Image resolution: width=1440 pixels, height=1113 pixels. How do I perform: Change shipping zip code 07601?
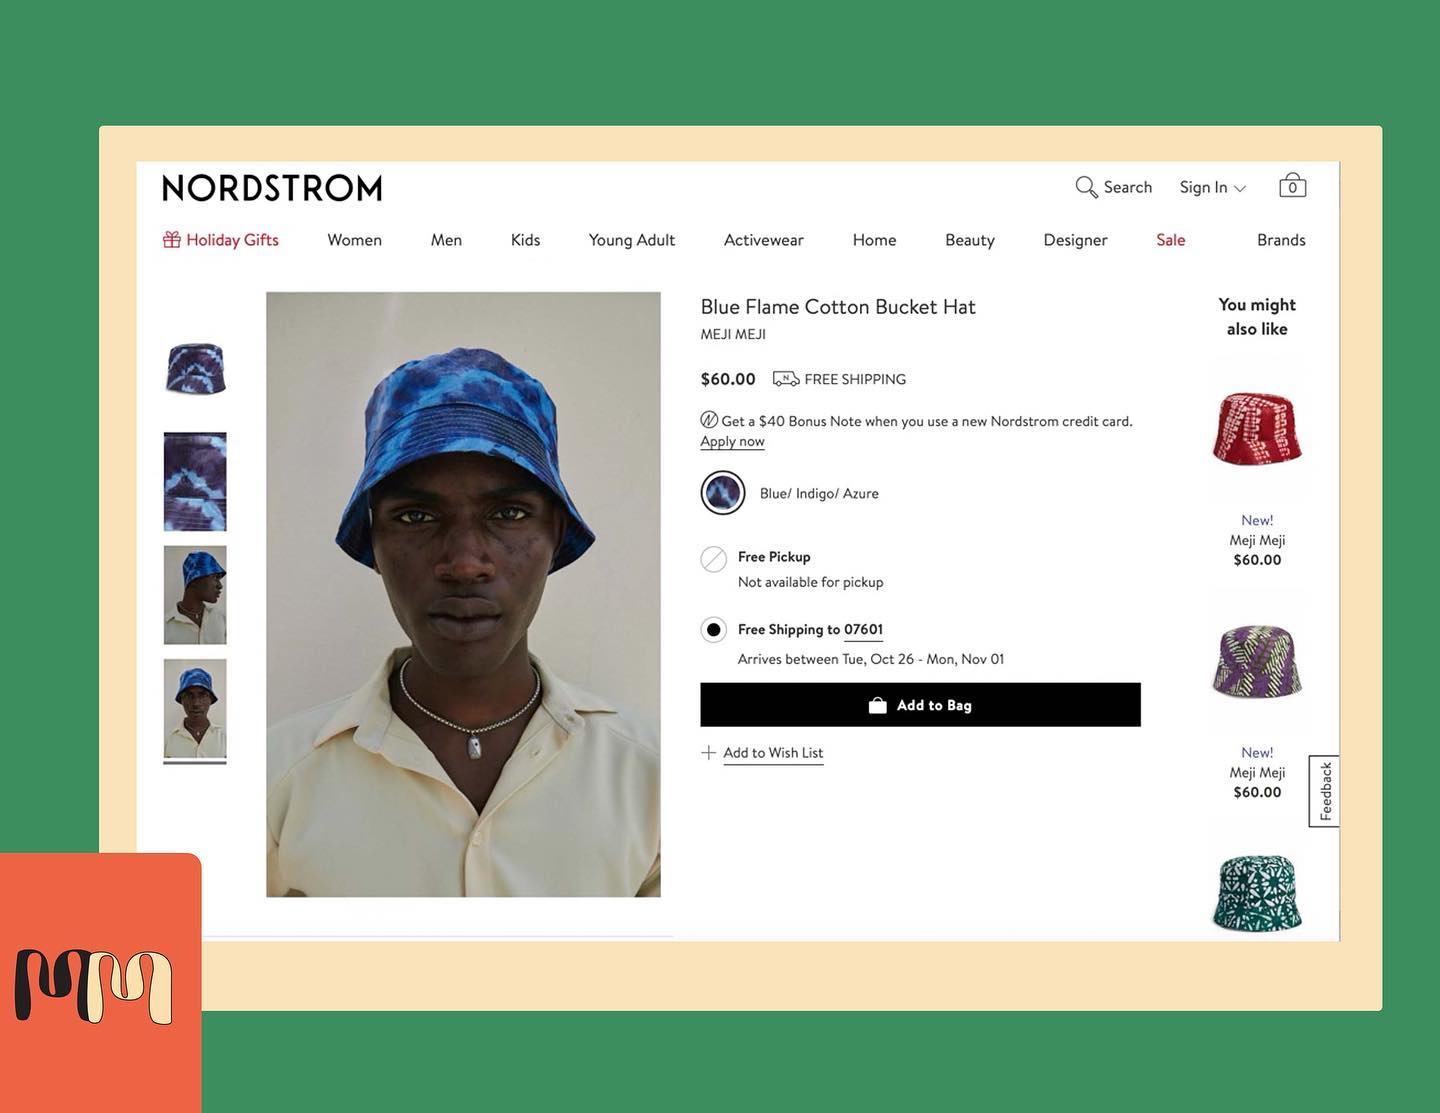[x=863, y=630]
